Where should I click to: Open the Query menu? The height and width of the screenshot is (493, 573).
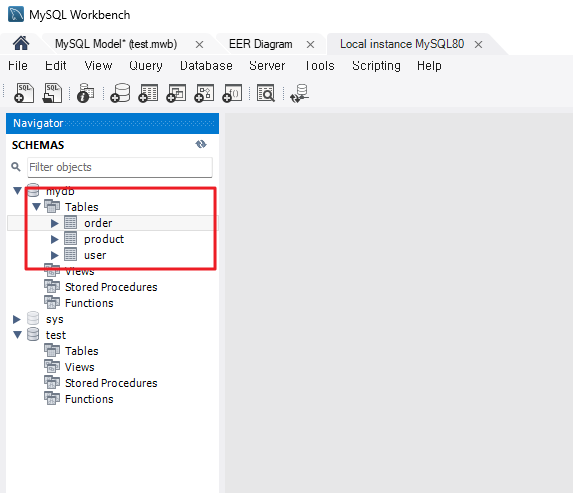pyautogui.click(x=146, y=66)
